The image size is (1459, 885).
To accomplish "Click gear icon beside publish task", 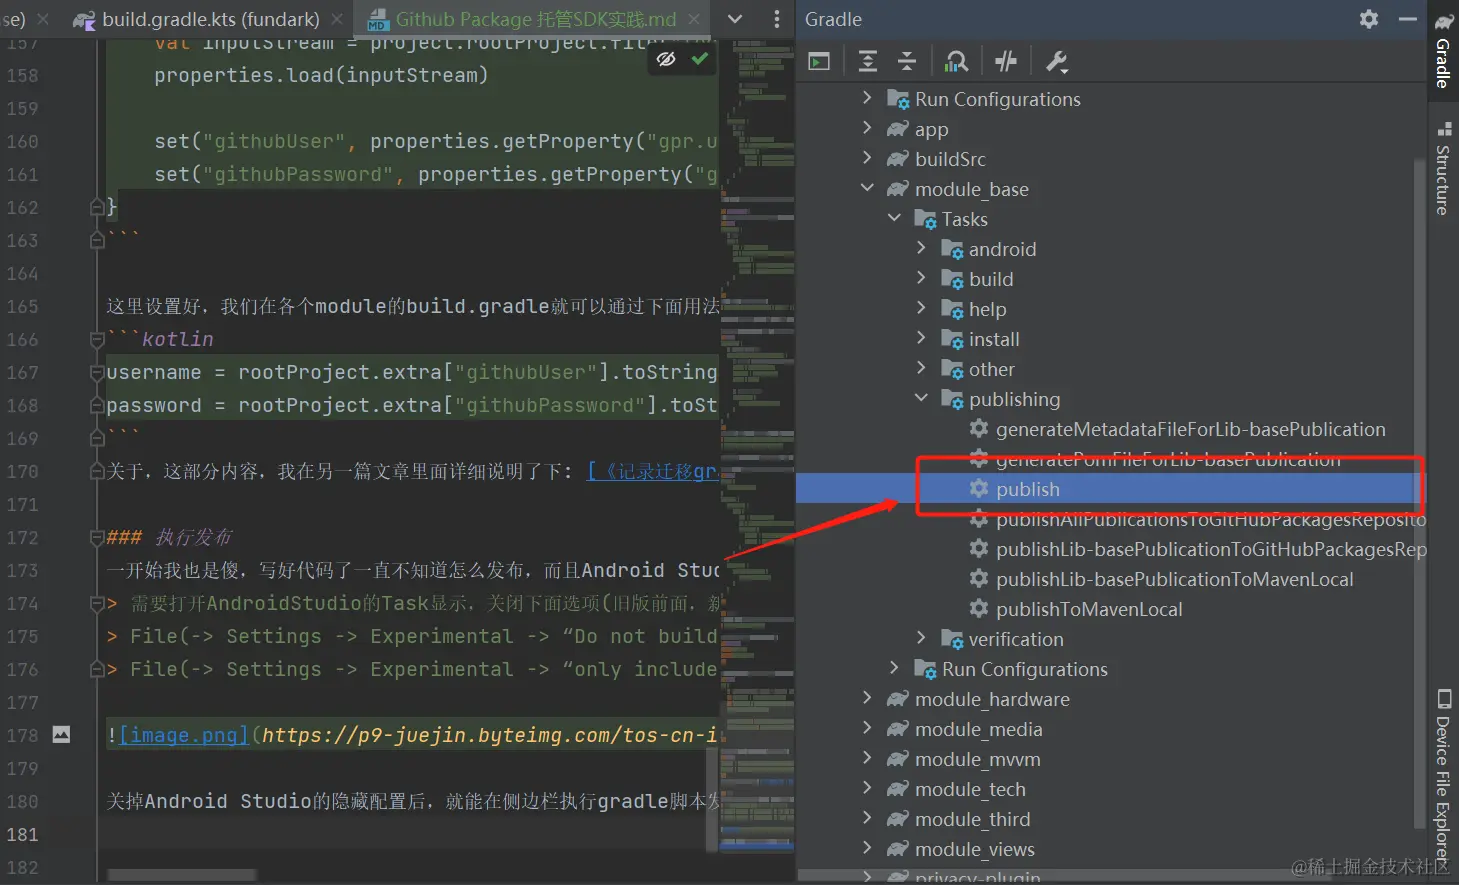I will coord(979,488).
